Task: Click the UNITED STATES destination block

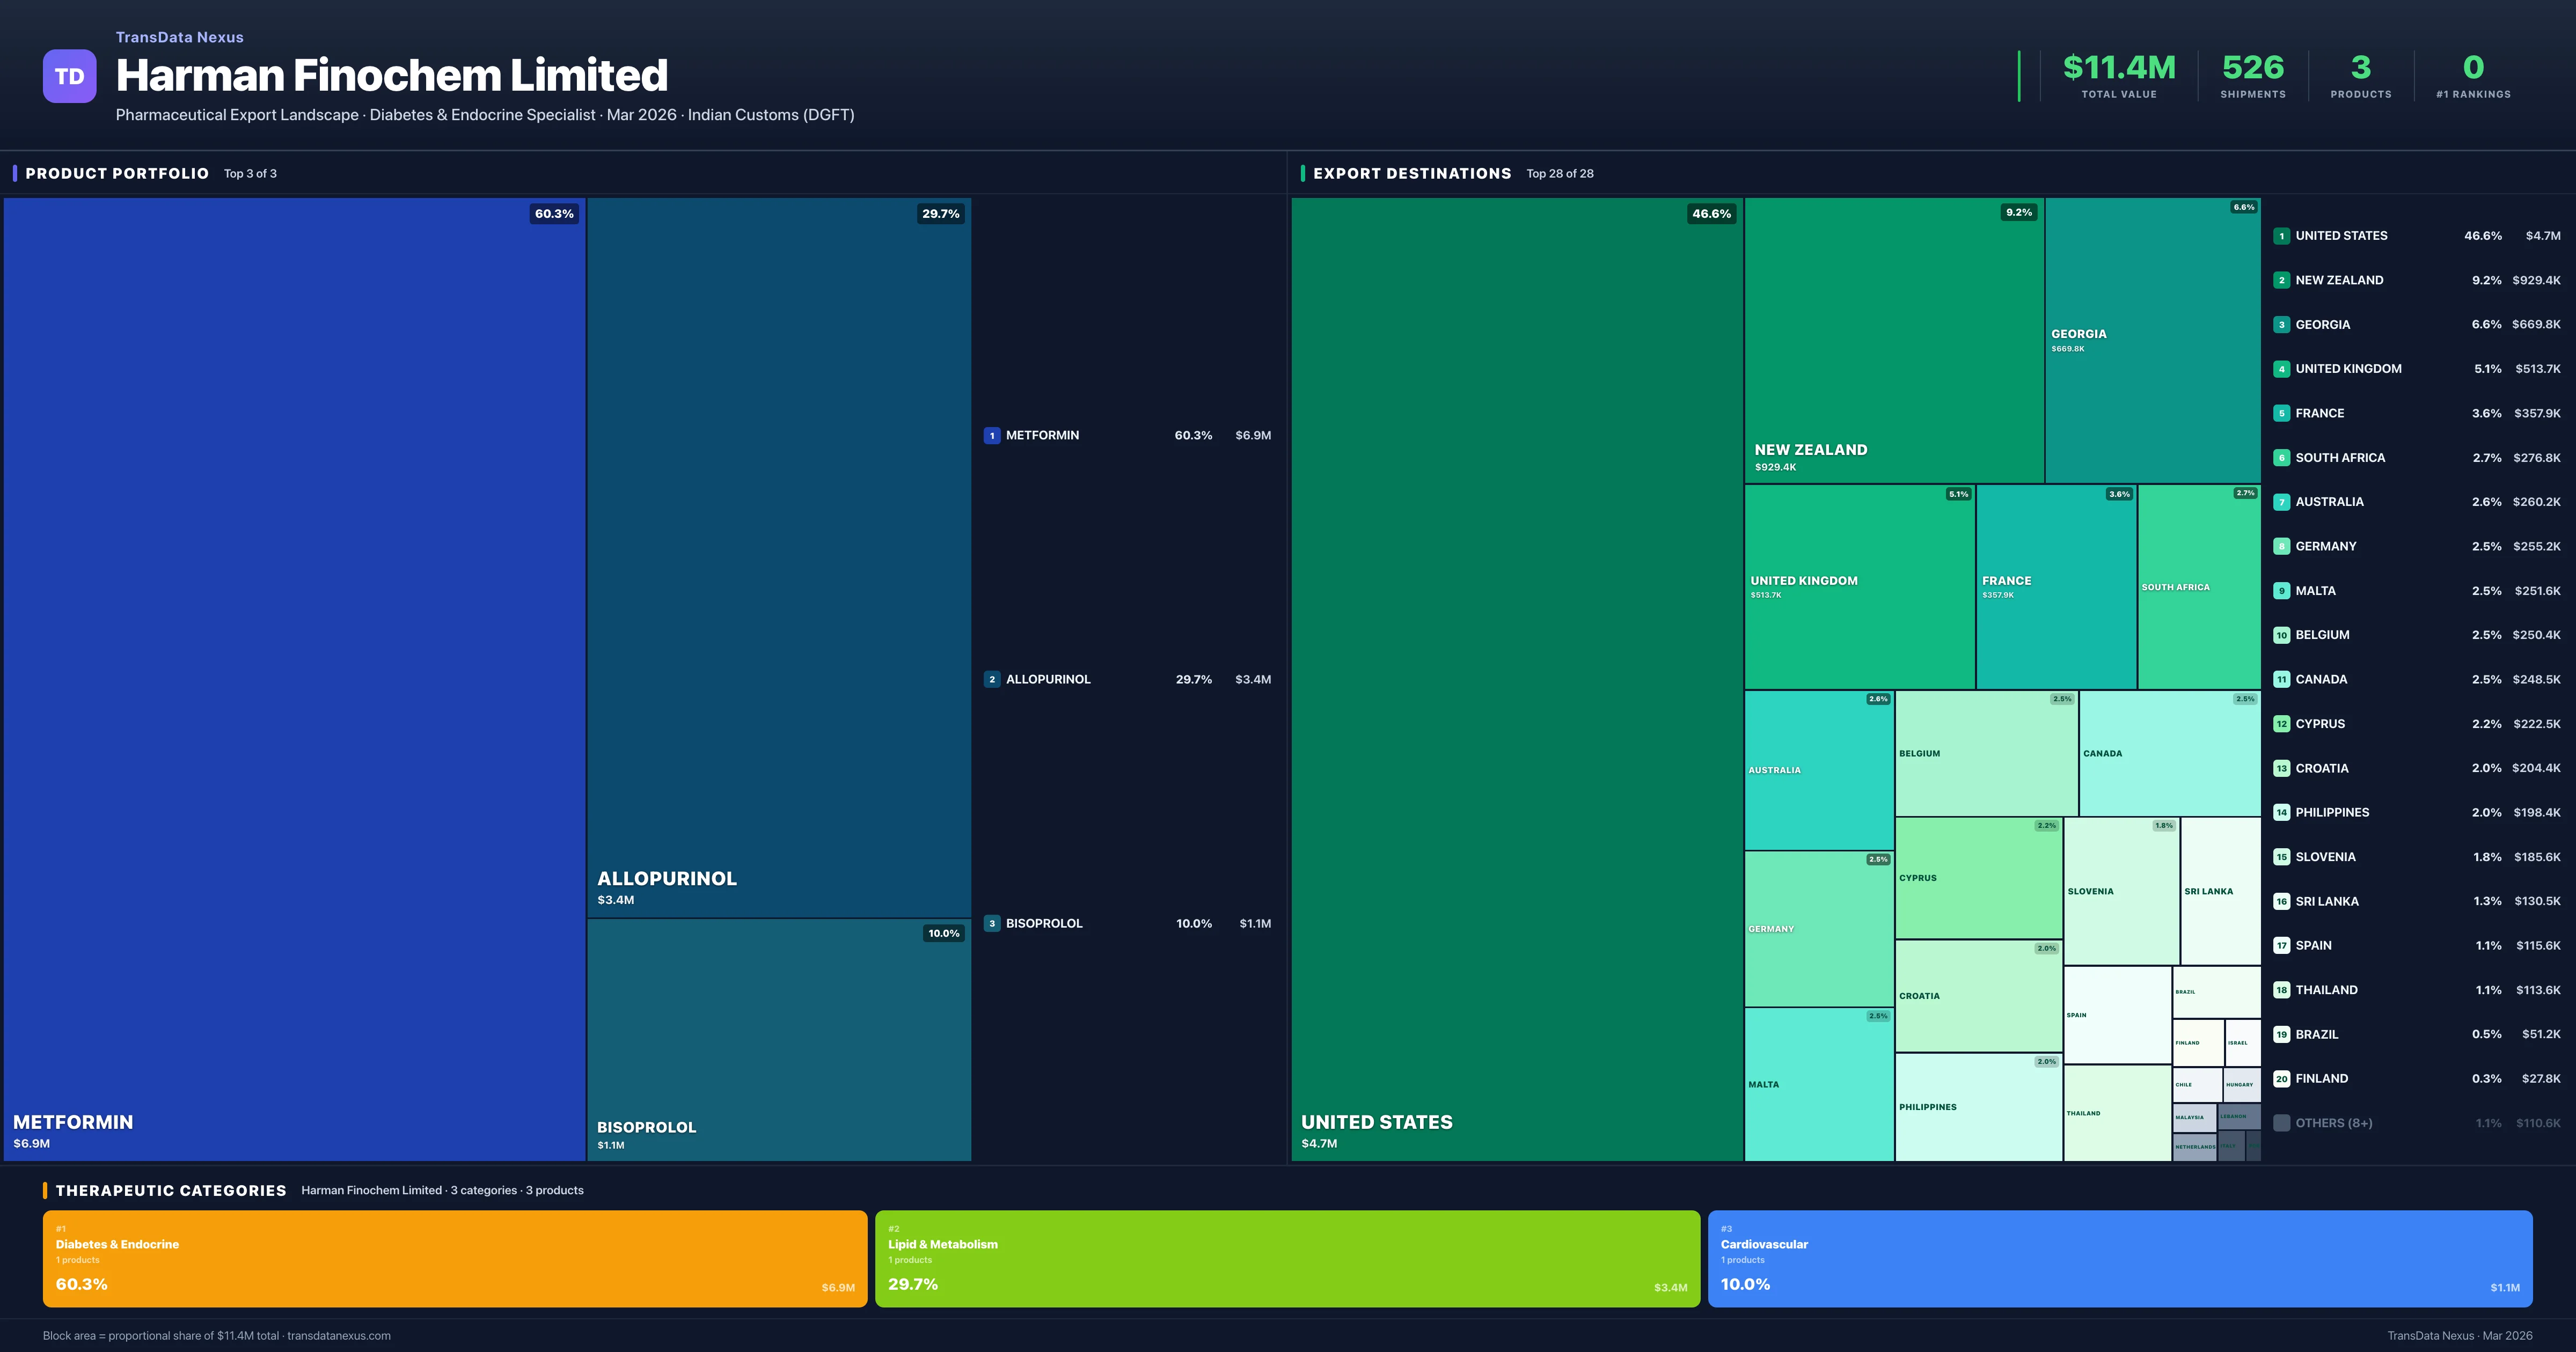Action: (x=1516, y=678)
